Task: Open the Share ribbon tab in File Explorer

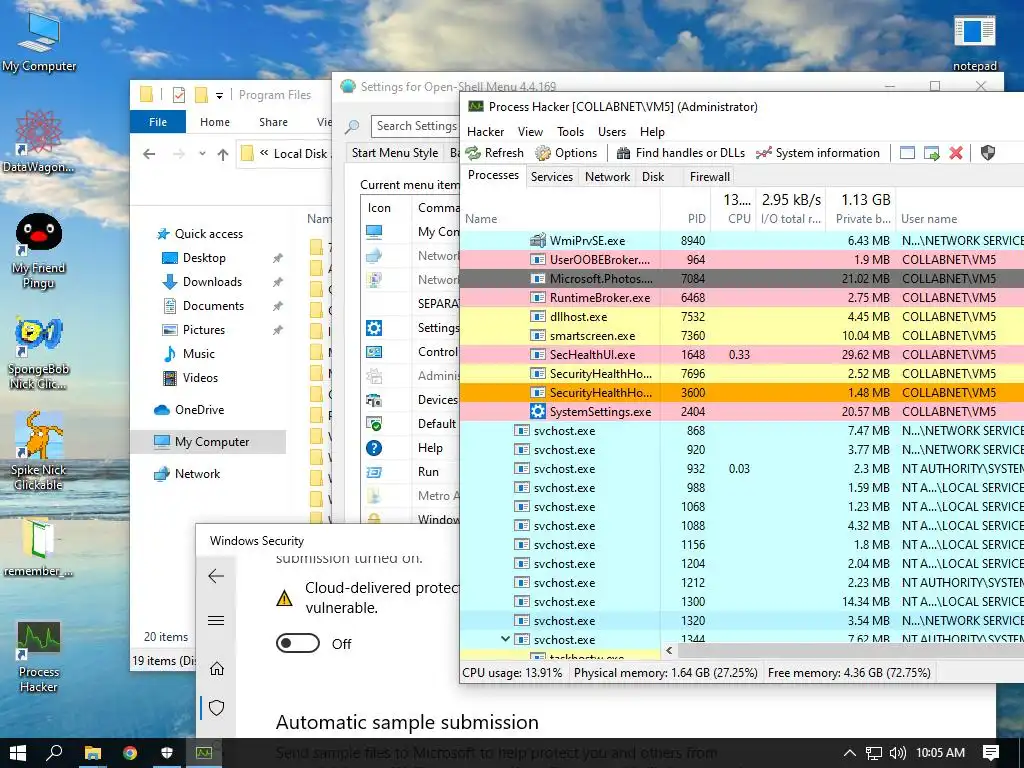Action: pos(273,122)
